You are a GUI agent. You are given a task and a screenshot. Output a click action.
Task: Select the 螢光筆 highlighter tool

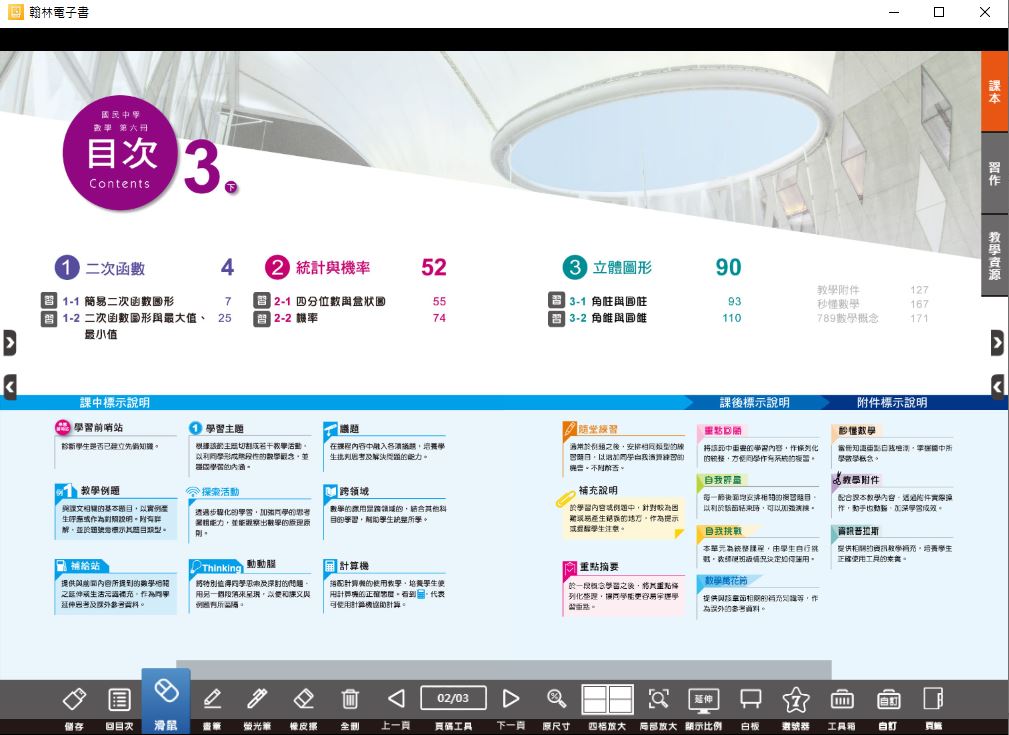258,699
